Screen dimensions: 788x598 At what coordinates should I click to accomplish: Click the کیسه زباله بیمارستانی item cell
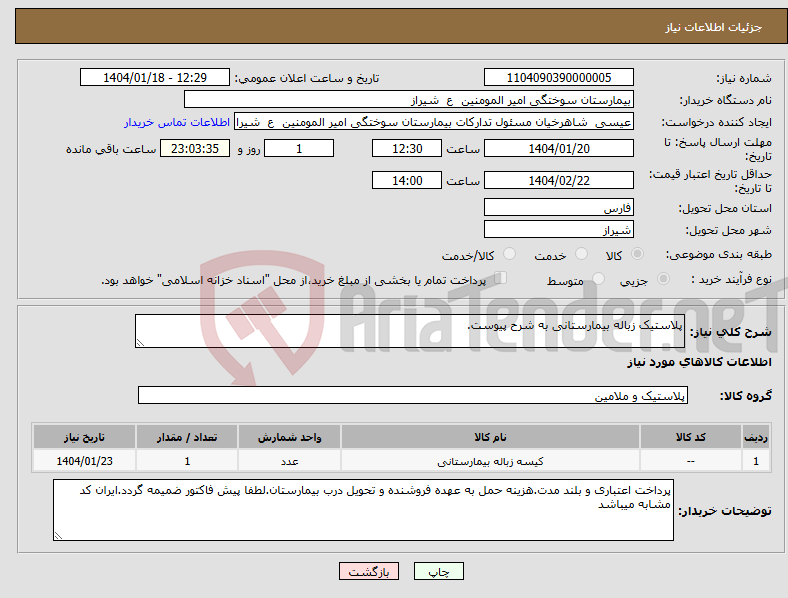coord(490,461)
